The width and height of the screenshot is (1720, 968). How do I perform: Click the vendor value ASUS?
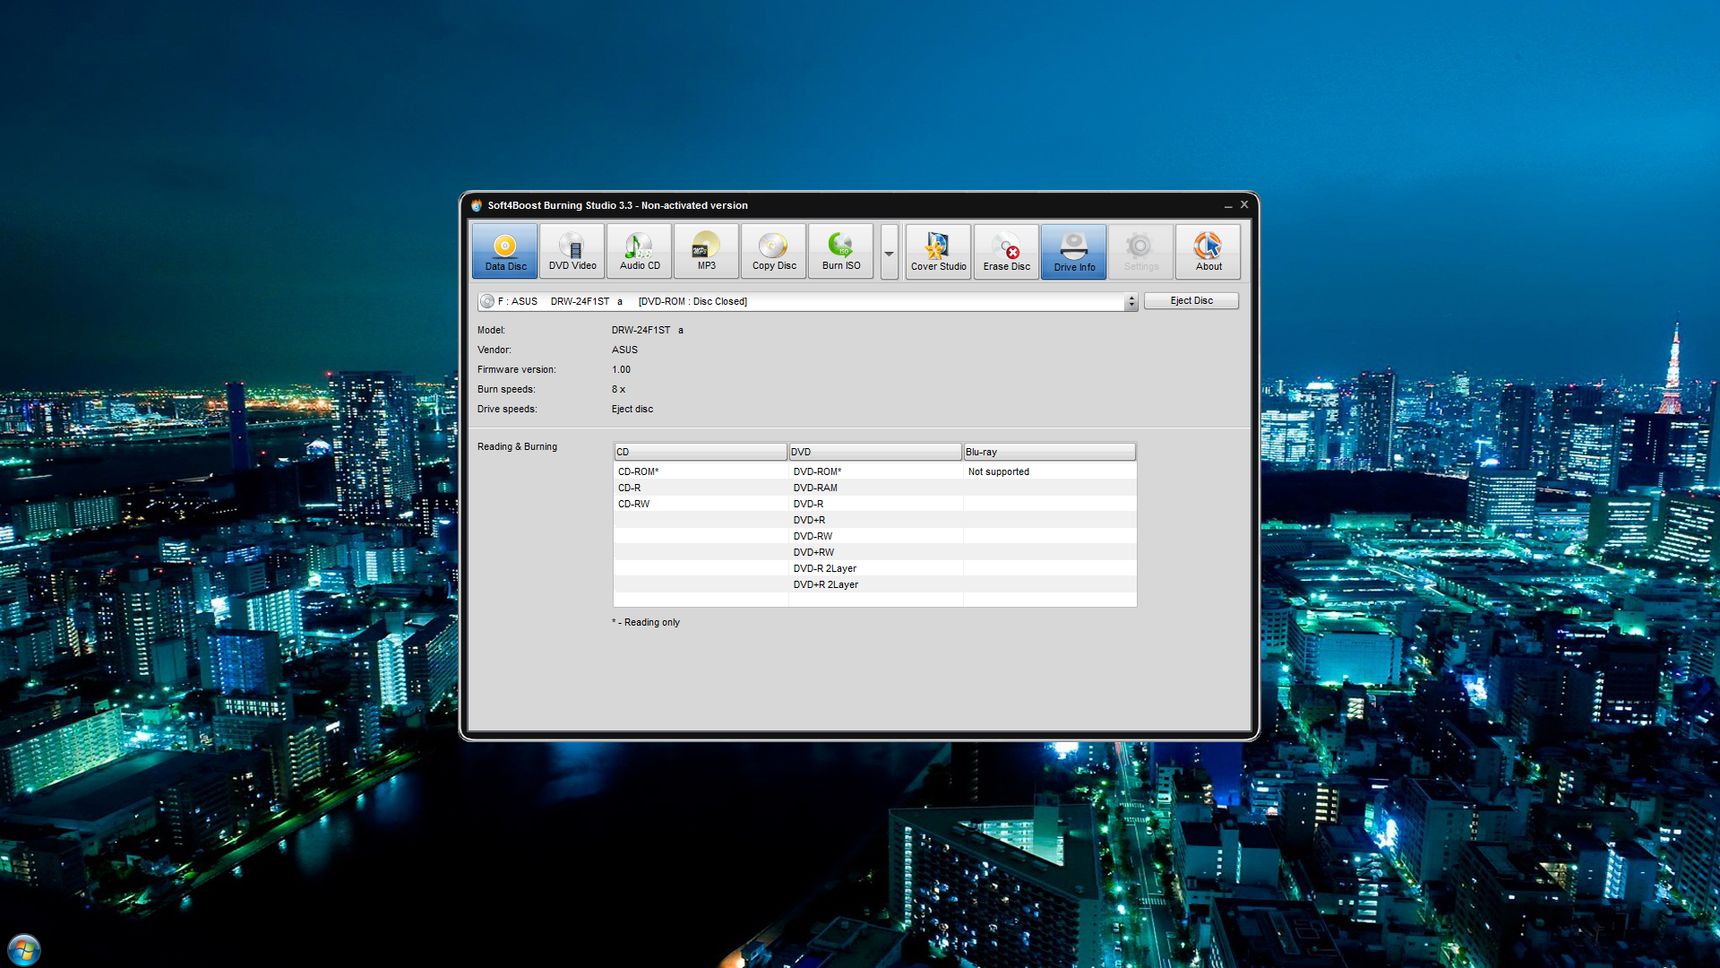point(624,350)
